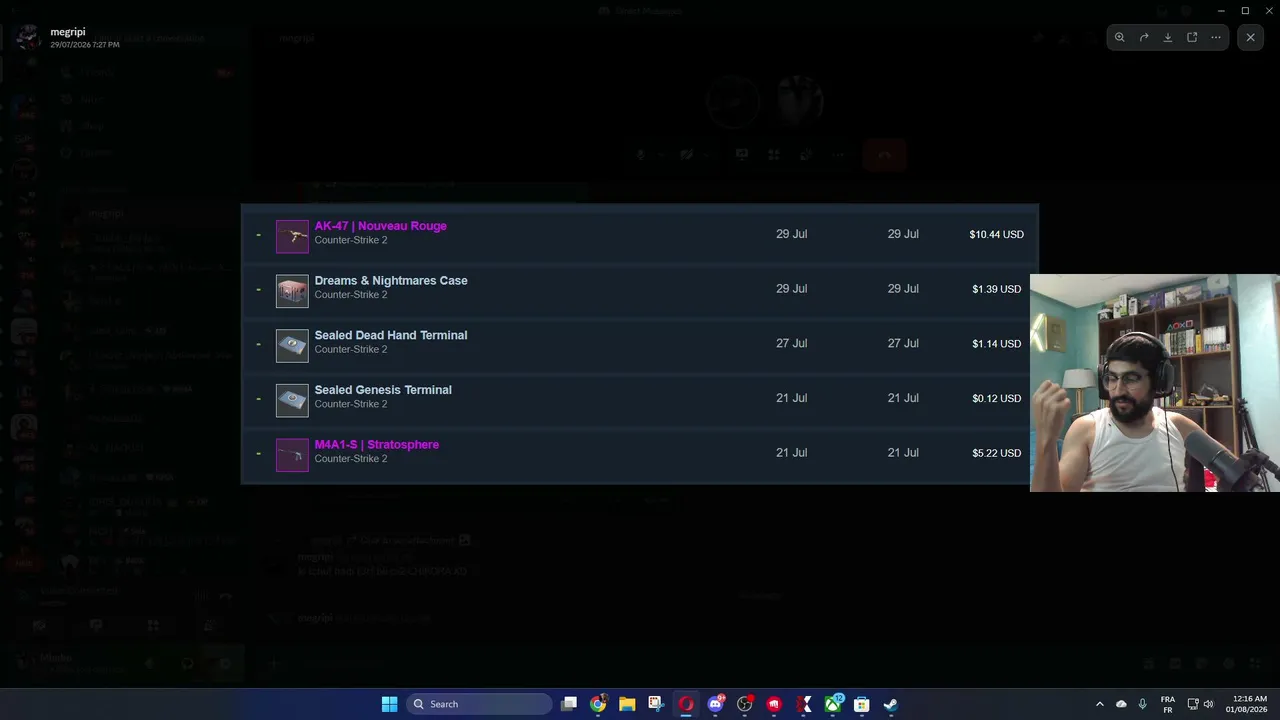Close the image viewer overlay

(x=1250, y=37)
